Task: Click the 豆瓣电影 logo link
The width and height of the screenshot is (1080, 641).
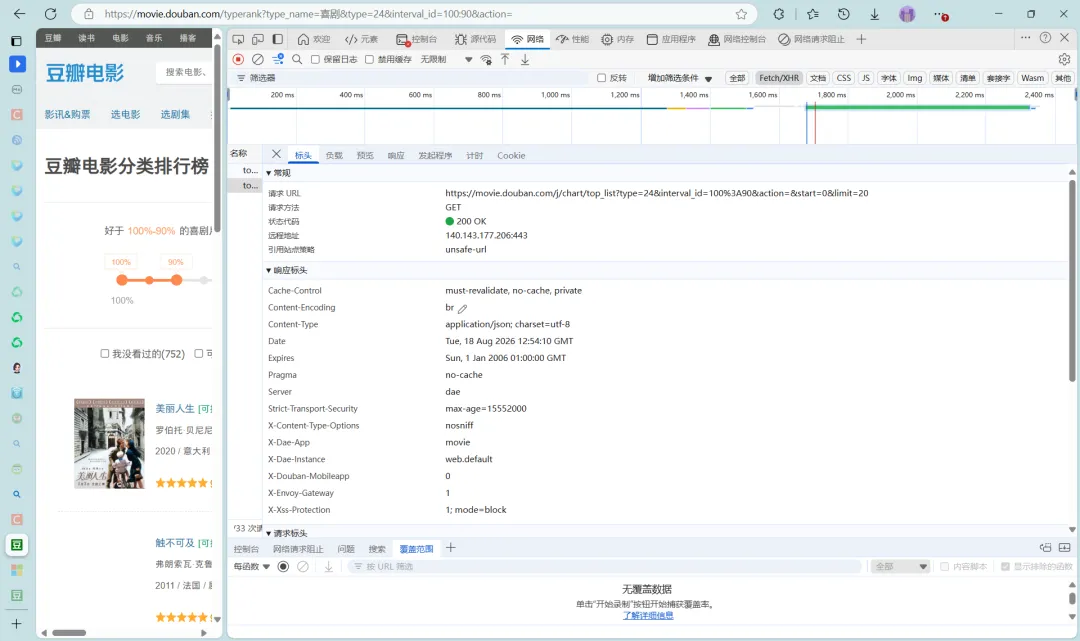Action: click(85, 72)
